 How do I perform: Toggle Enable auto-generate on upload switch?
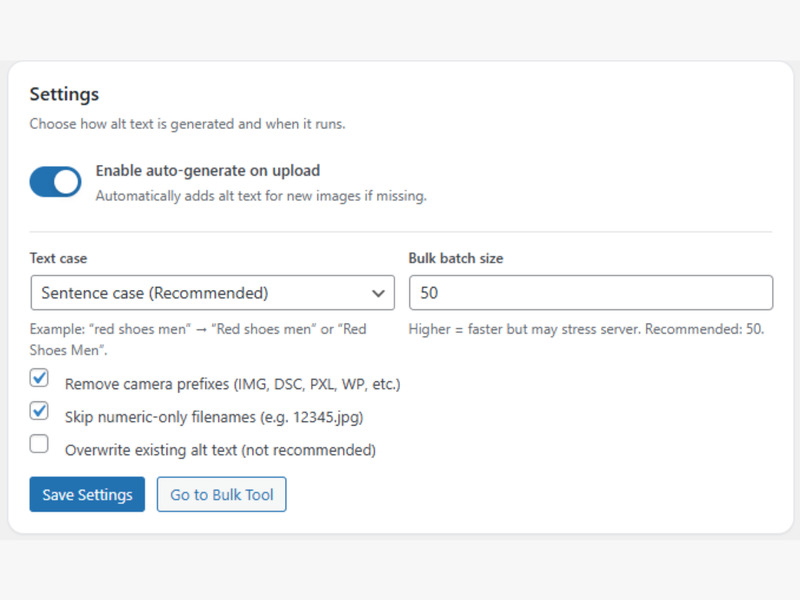[x=55, y=182]
